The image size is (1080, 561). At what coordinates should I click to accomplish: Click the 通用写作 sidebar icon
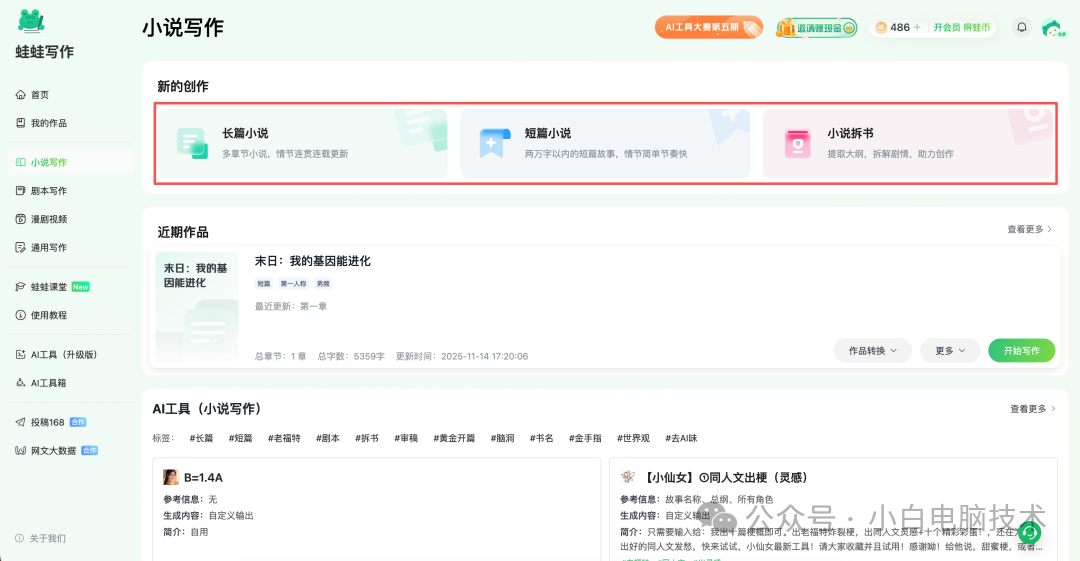(x=21, y=247)
